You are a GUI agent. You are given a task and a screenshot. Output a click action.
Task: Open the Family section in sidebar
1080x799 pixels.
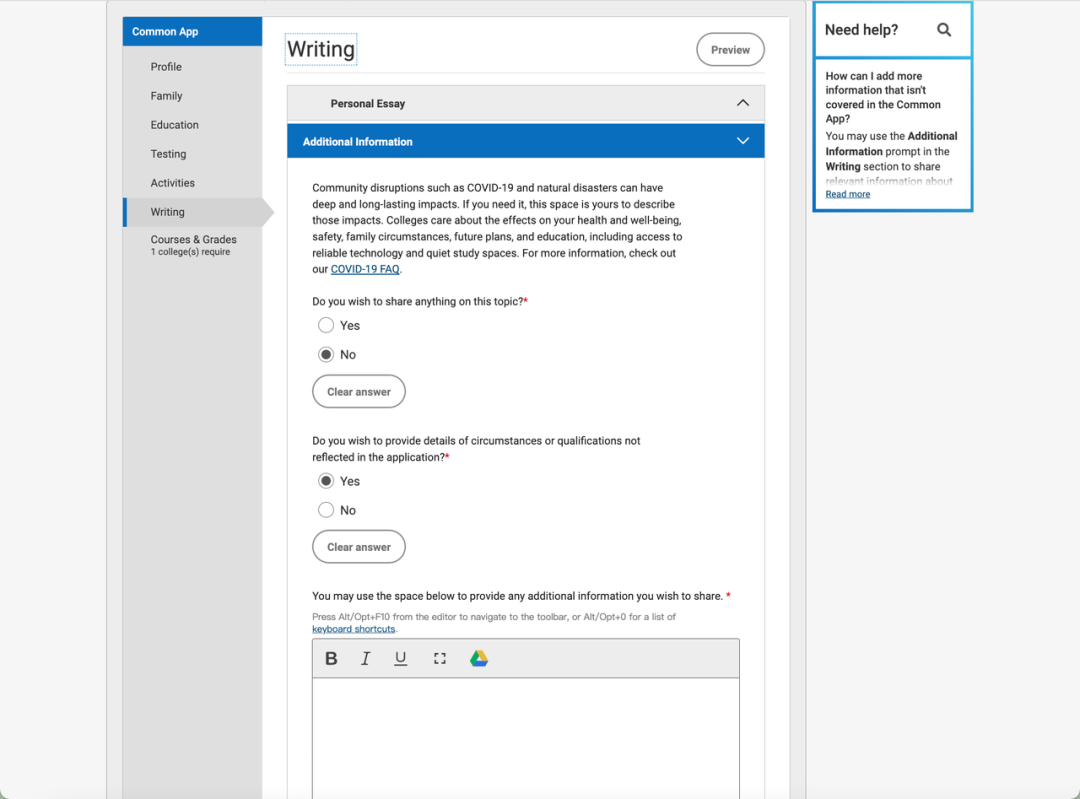tap(167, 96)
